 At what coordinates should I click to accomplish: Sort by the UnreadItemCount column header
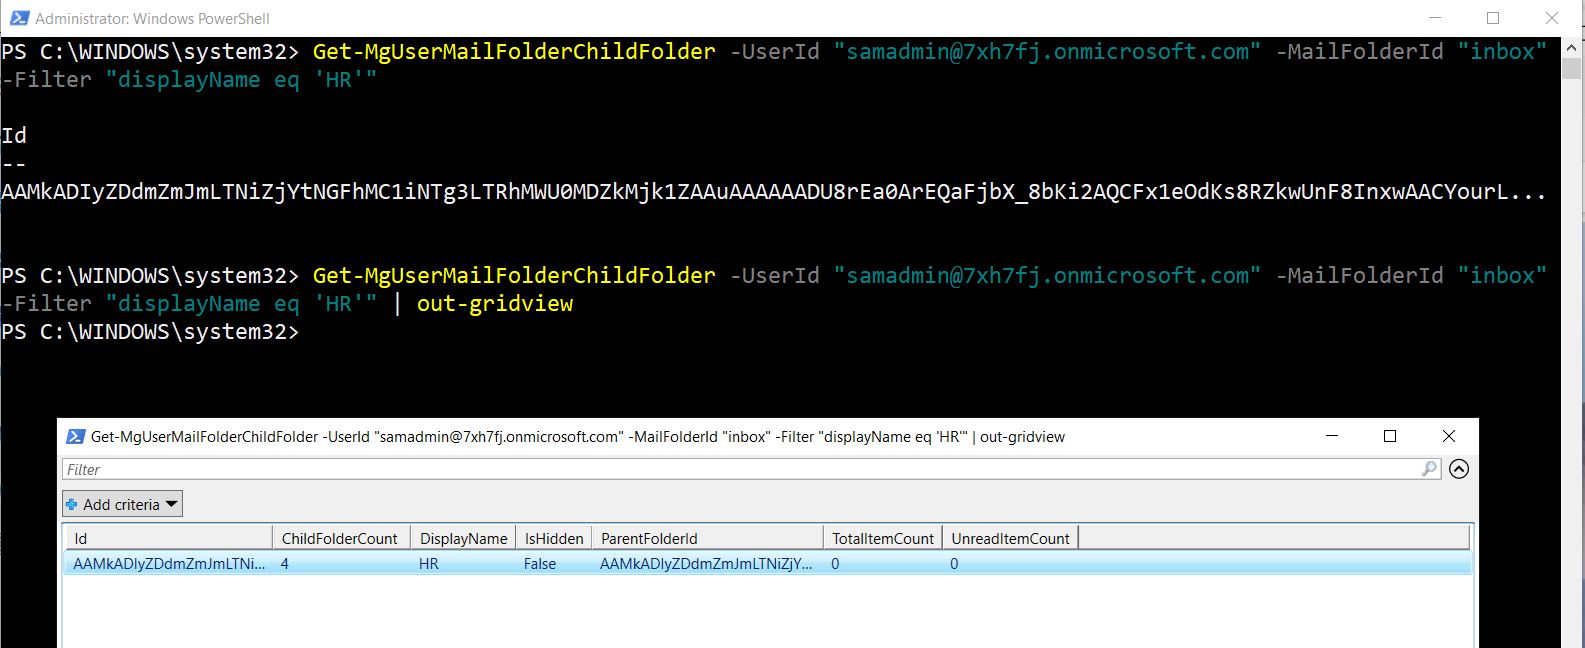pyautogui.click(x=1010, y=538)
